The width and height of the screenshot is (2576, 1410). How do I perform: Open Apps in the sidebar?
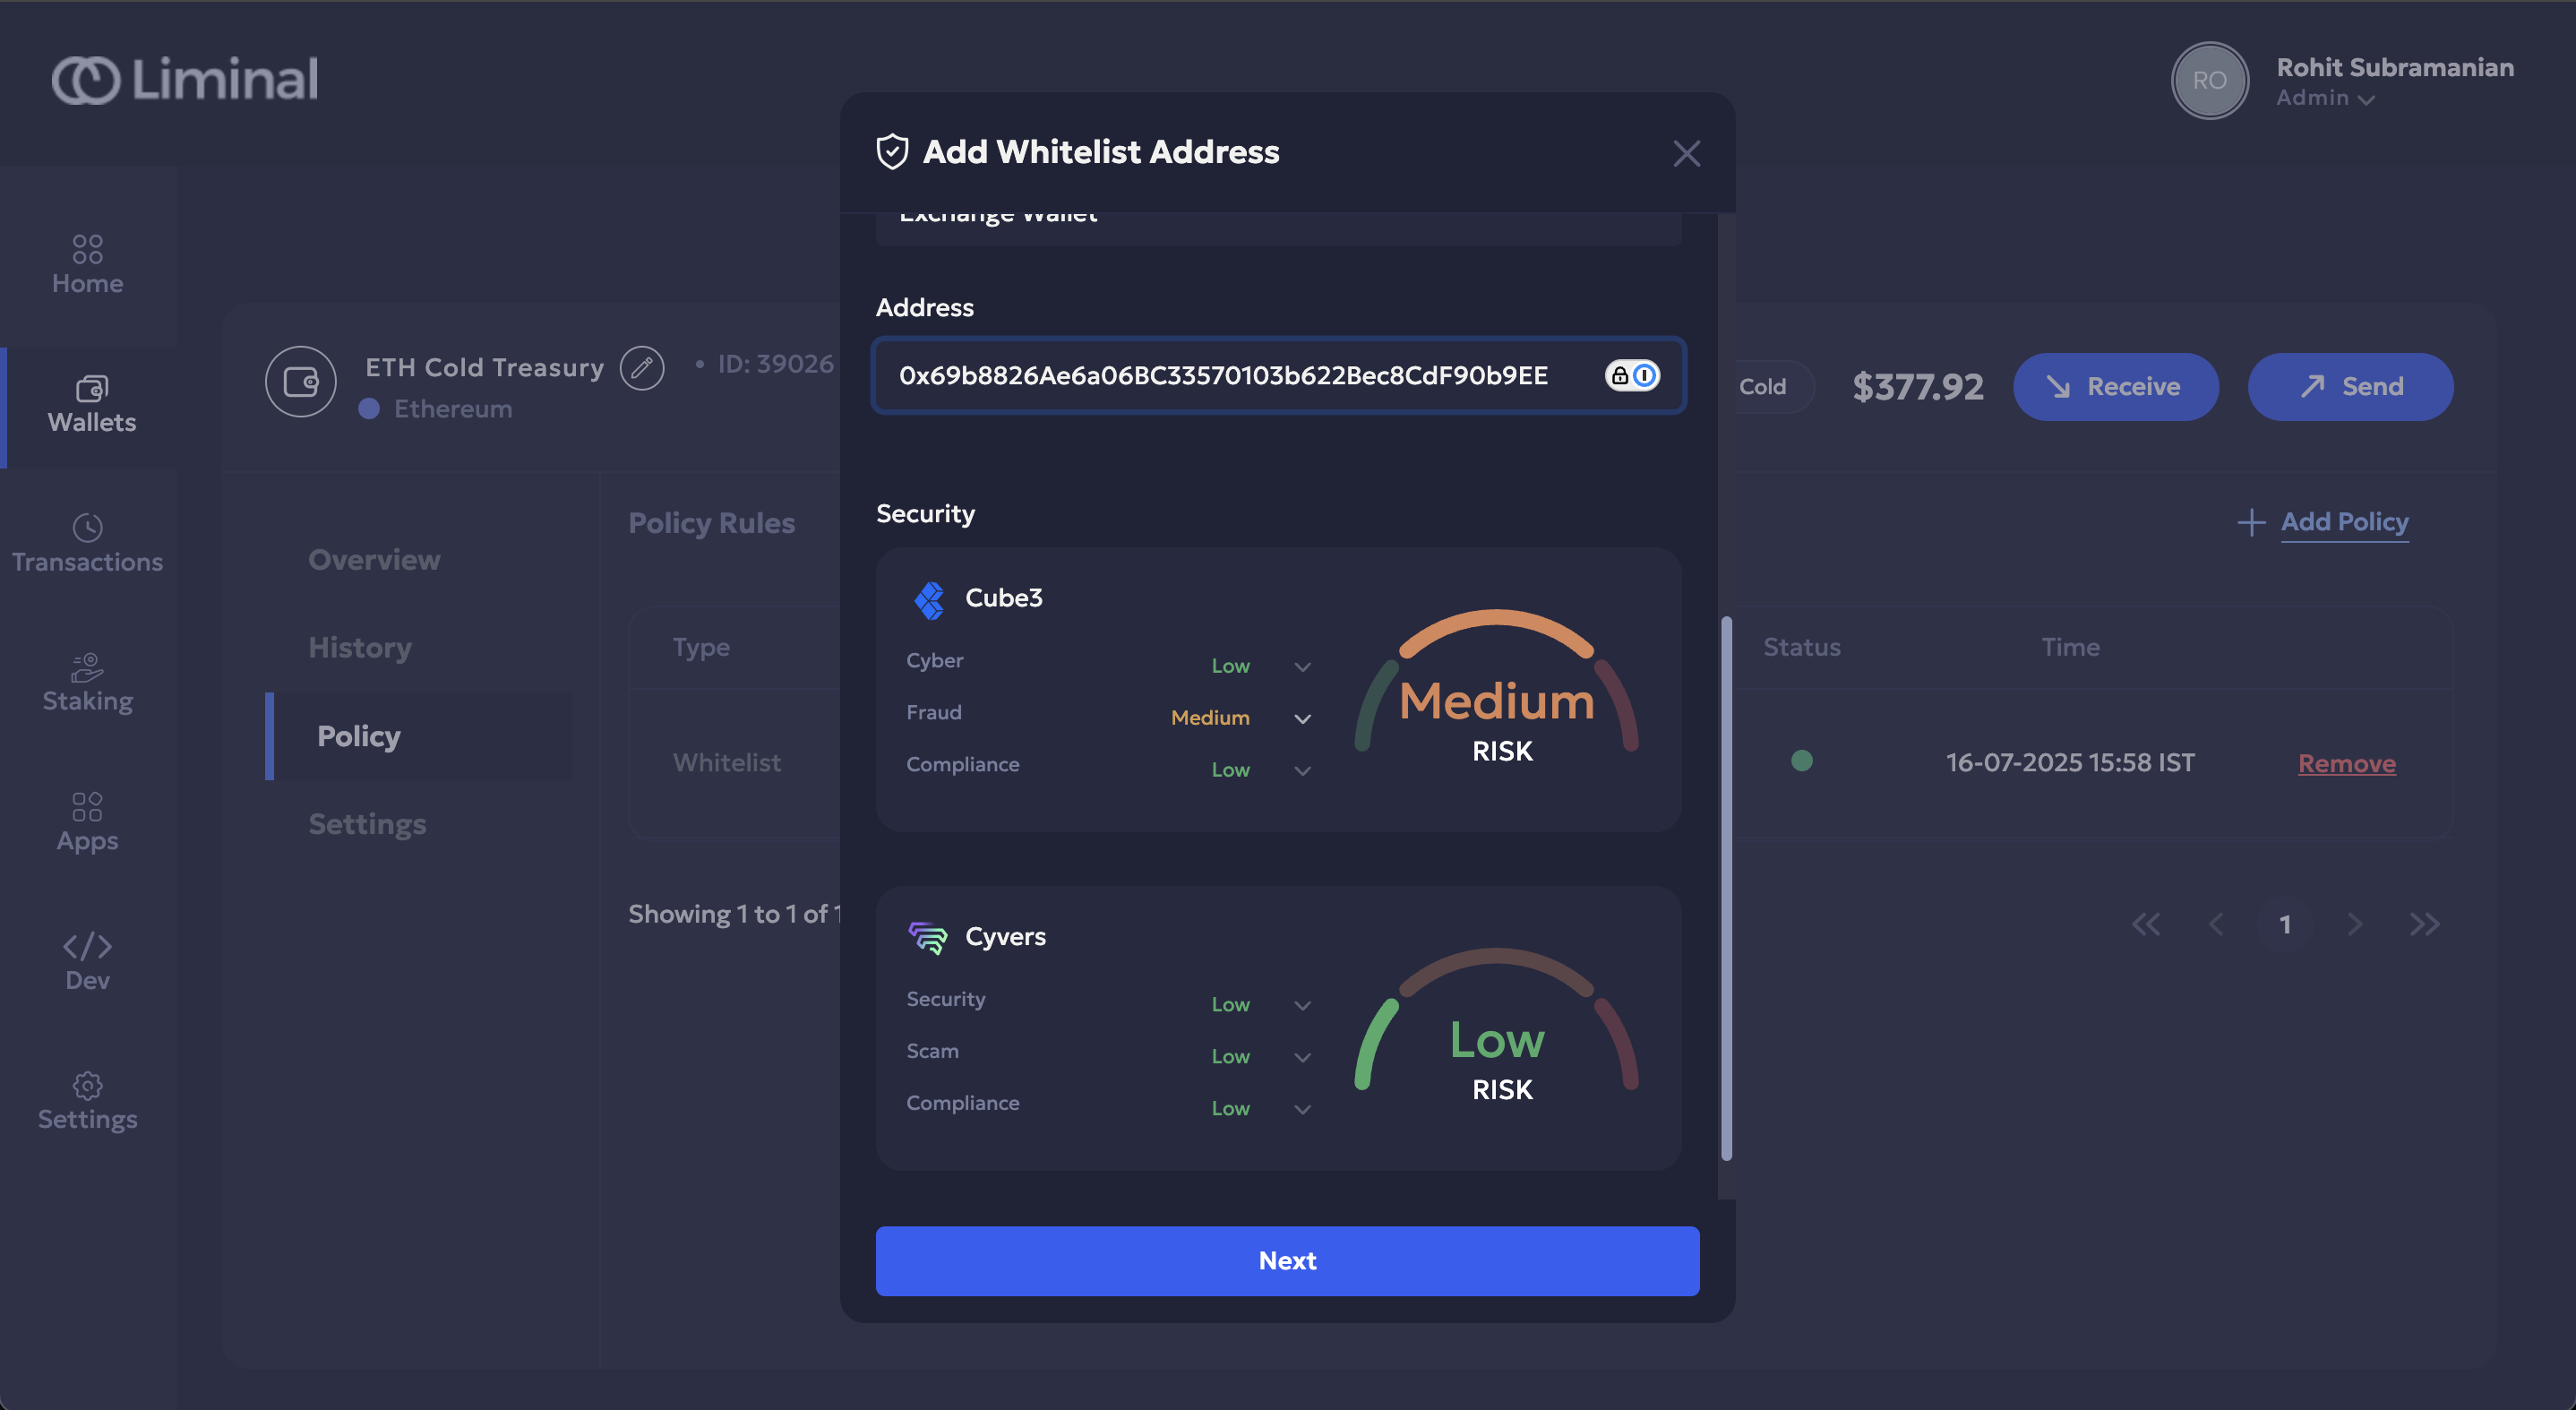88,822
